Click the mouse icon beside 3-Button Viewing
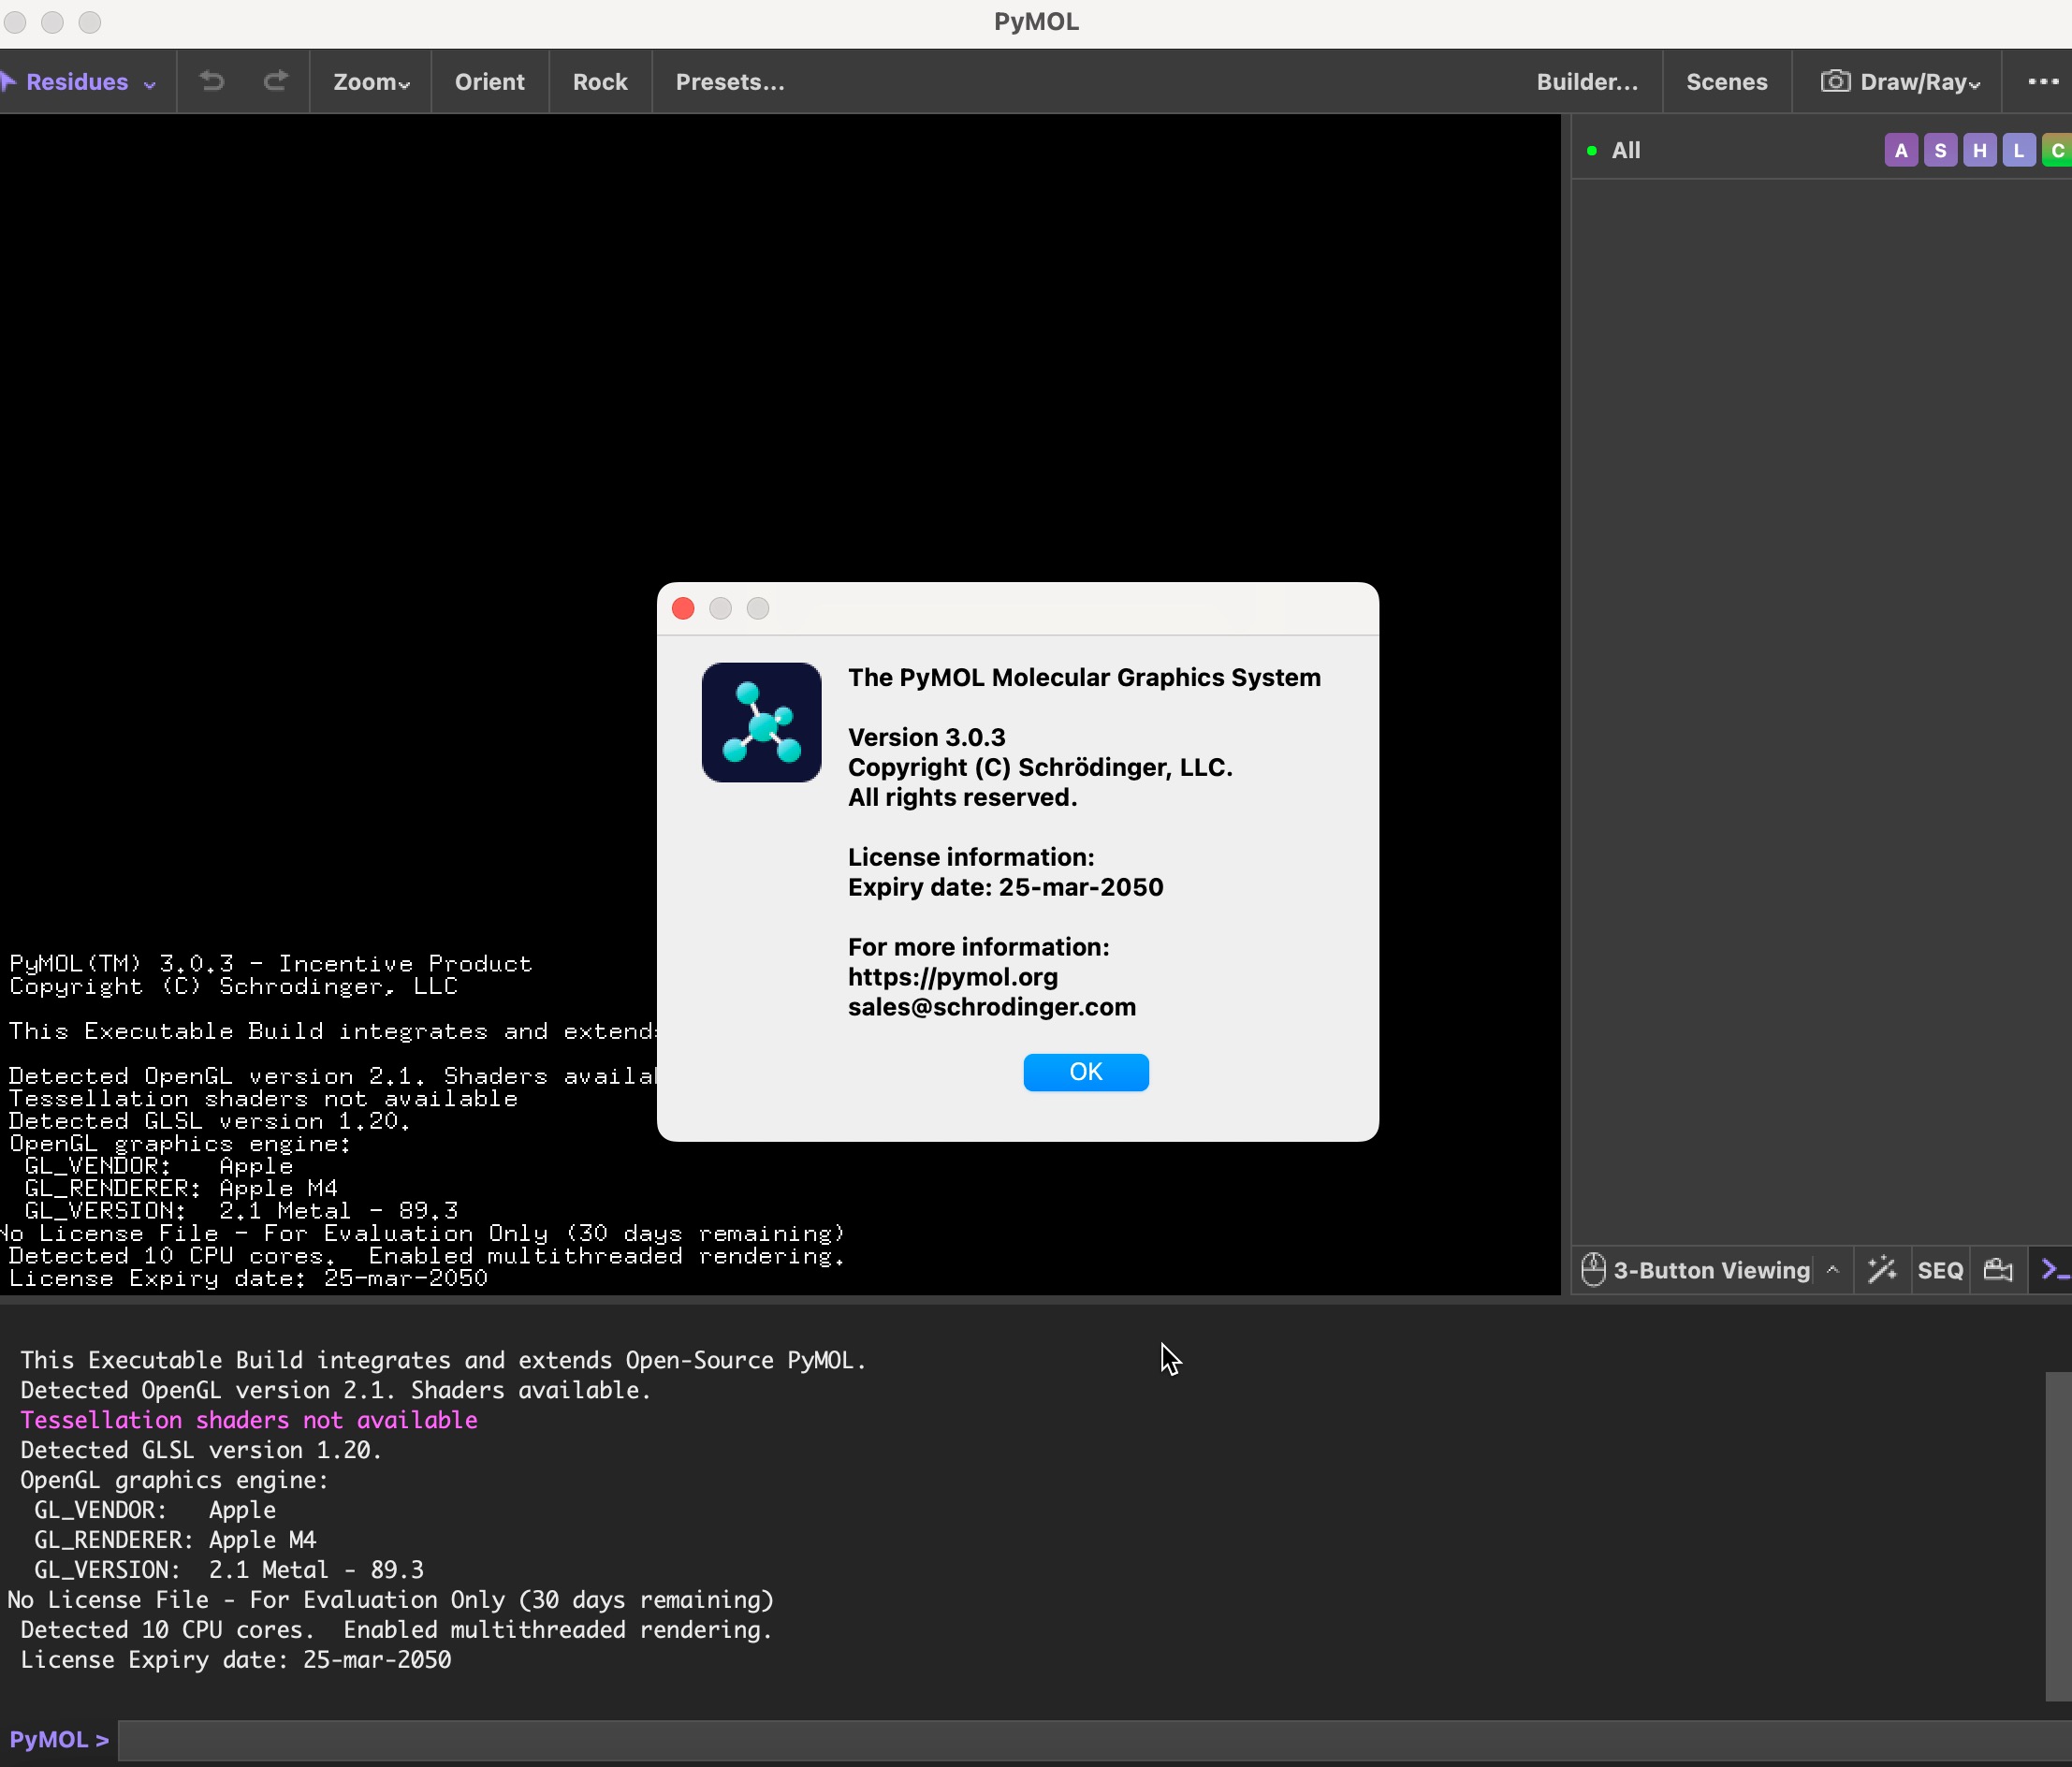This screenshot has width=2072, height=1767. [x=1593, y=1269]
